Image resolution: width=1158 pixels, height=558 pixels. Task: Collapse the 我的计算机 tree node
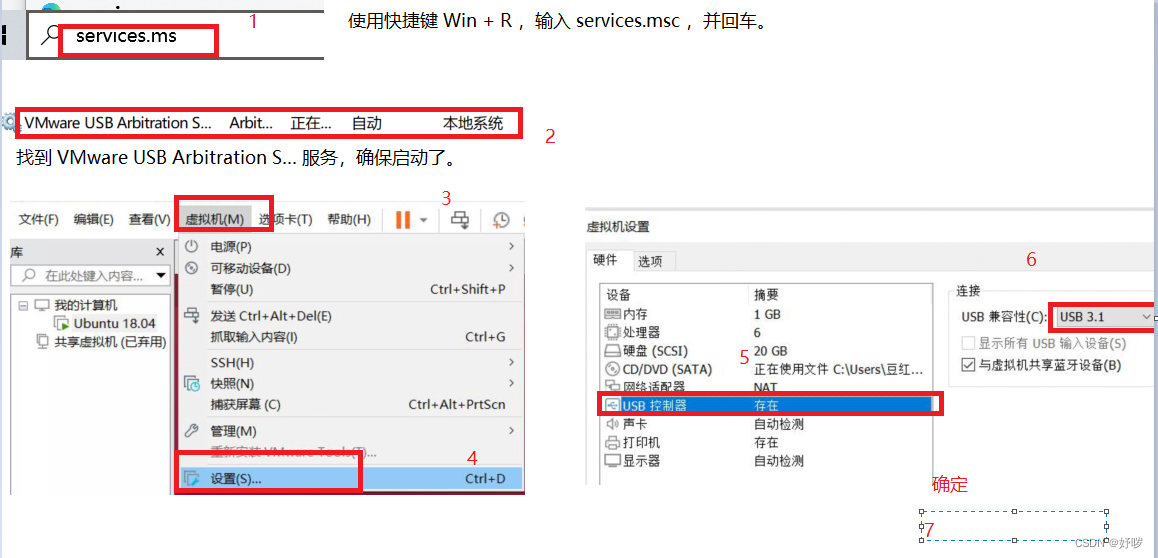23,306
